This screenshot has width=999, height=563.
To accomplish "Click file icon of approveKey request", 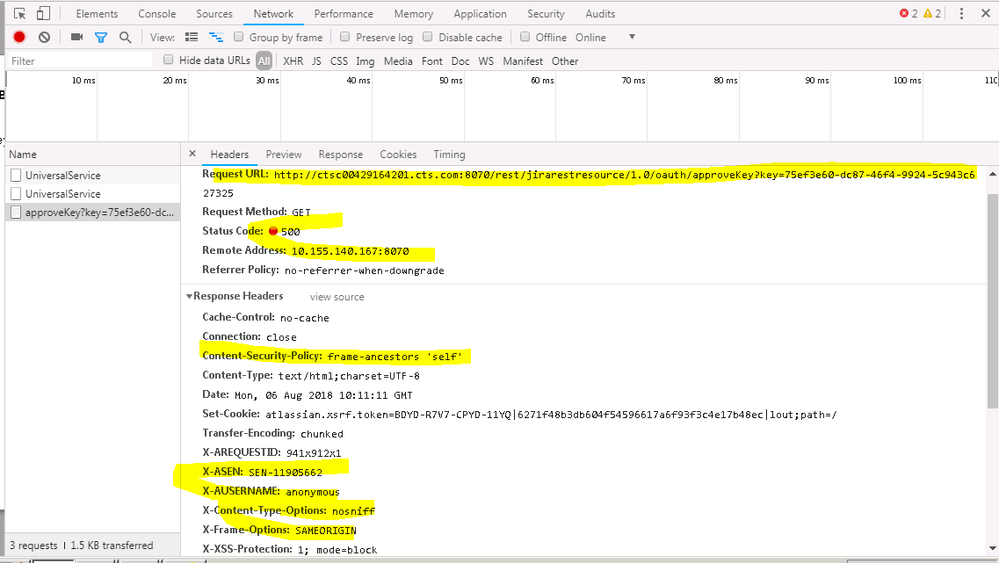I will click(x=16, y=212).
